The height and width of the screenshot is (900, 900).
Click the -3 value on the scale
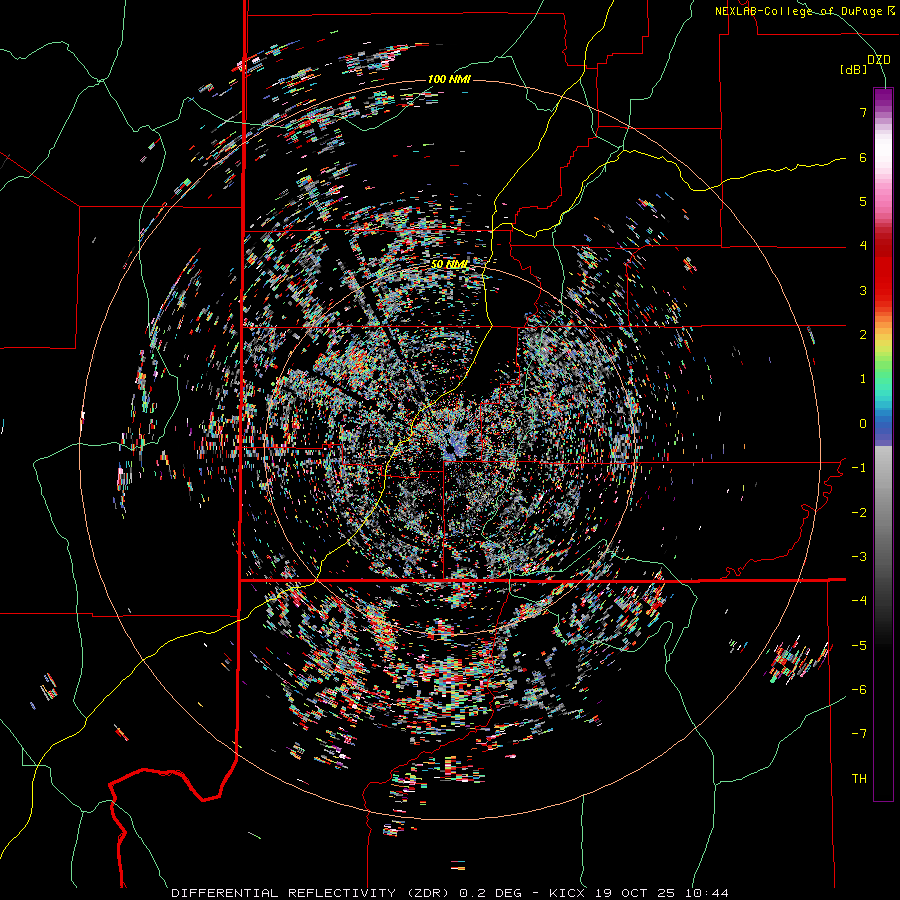pyautogui.click(x=859, y=556)
